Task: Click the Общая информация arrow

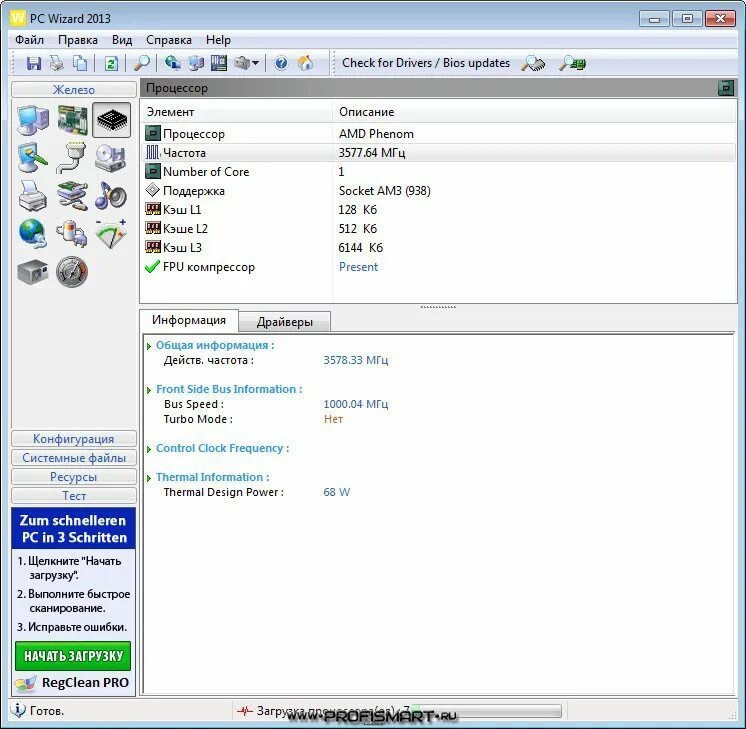Action: point(149,346)
